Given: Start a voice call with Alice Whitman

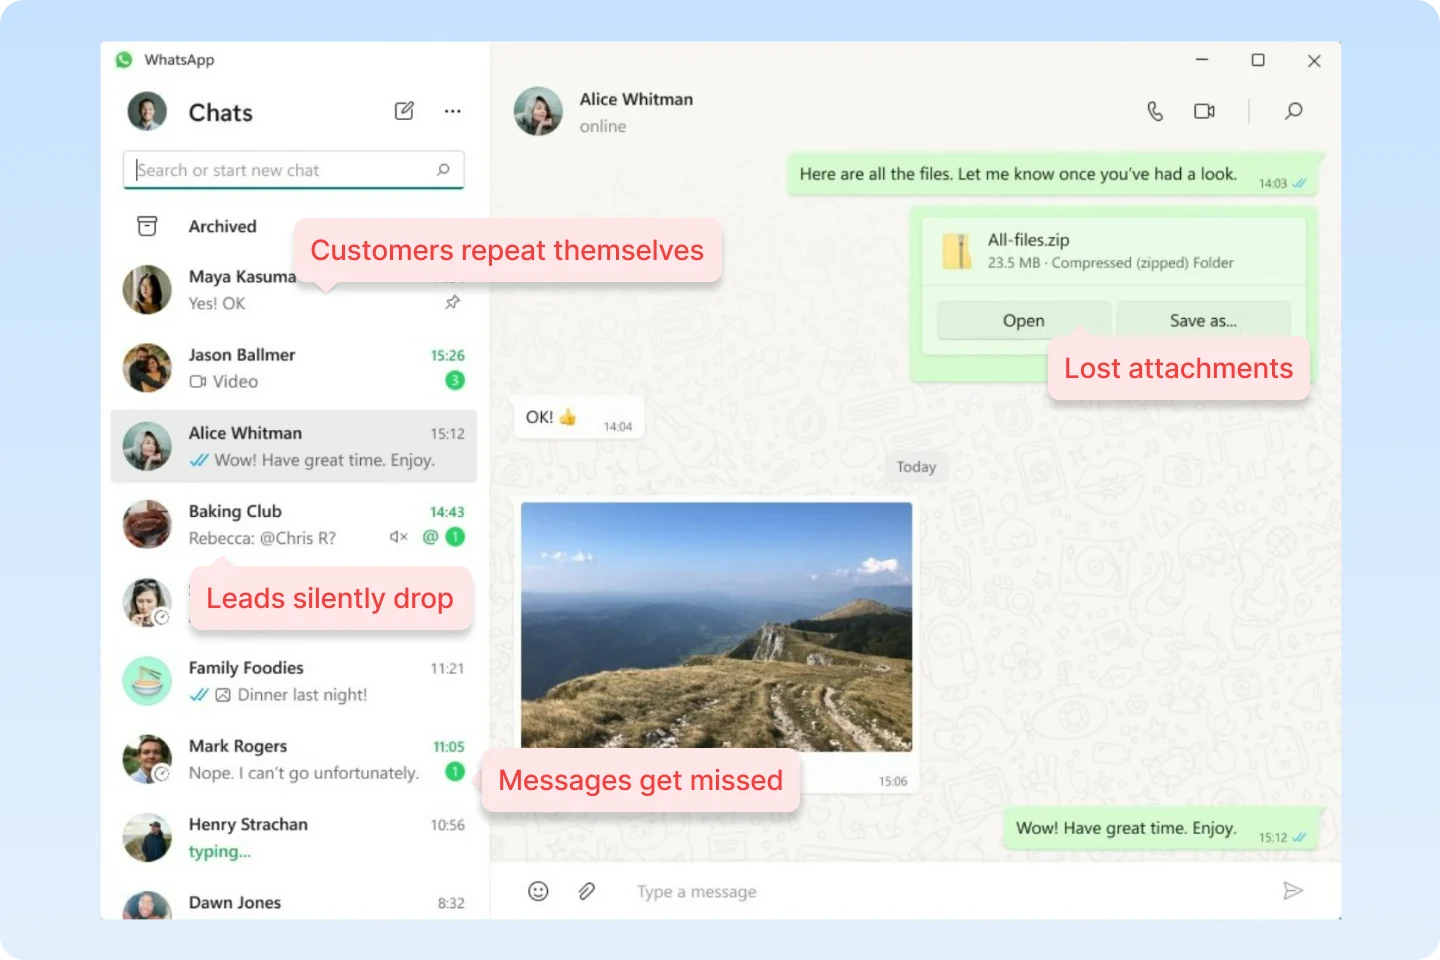Looking at the screenshot, I should coord(1155,111).
